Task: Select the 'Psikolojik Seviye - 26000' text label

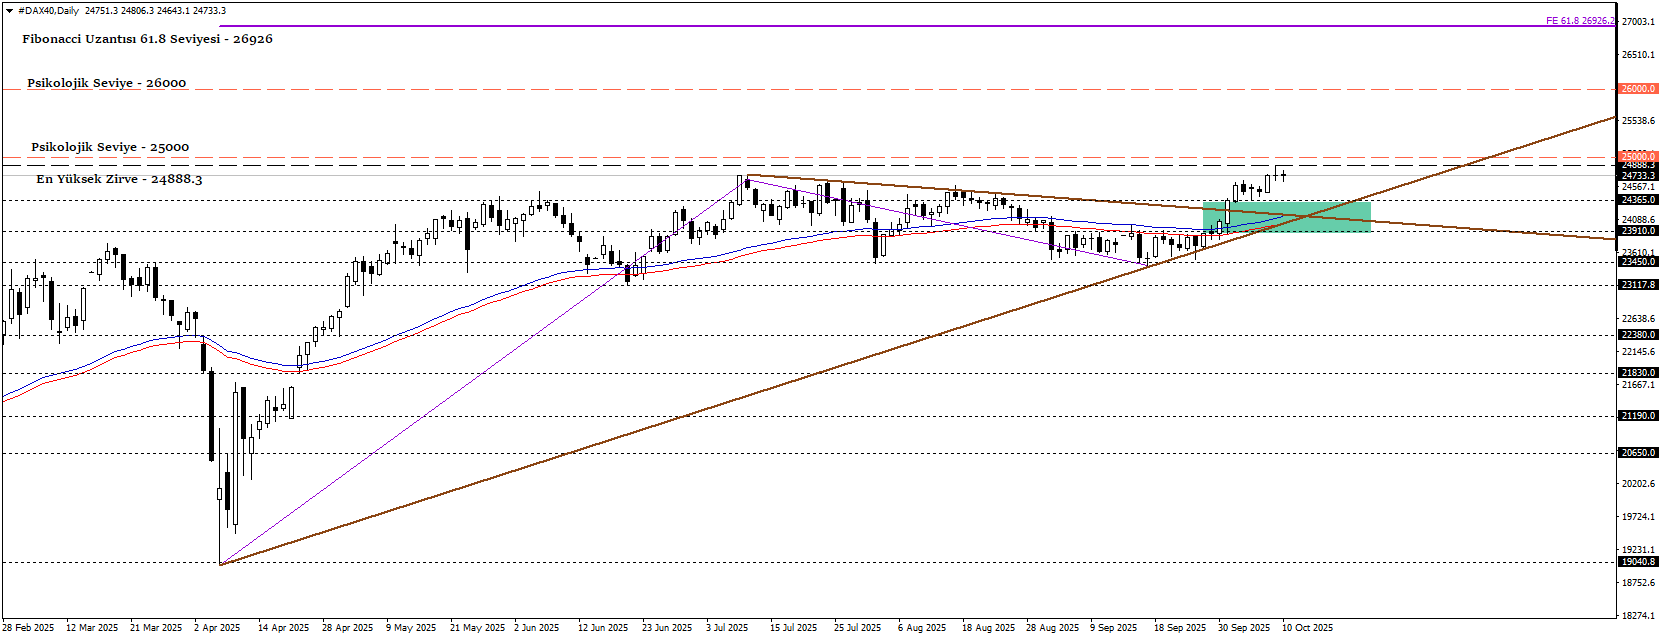Action: tap(106, 83)
